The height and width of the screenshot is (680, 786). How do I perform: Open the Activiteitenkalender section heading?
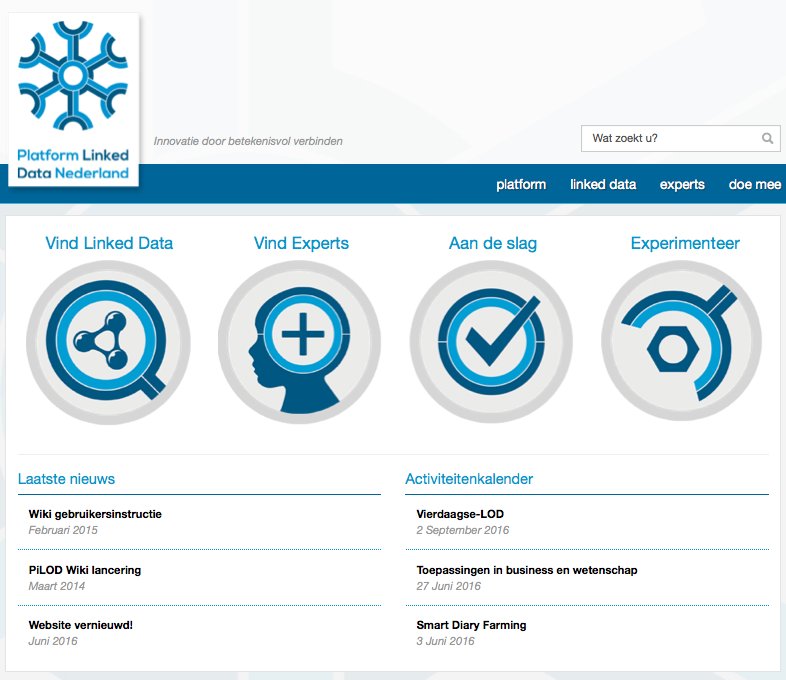point(469,479)
